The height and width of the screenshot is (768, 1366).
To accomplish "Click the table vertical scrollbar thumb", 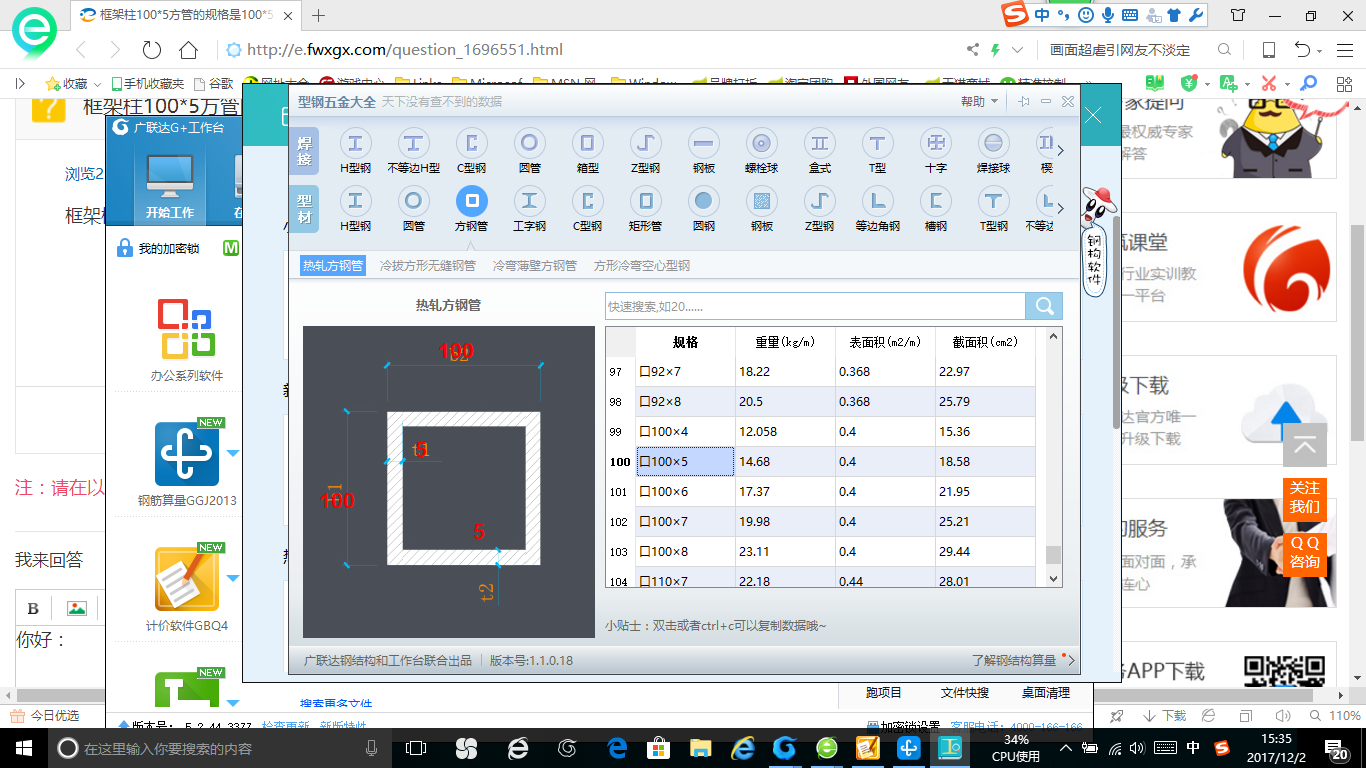I will 1053,555.
